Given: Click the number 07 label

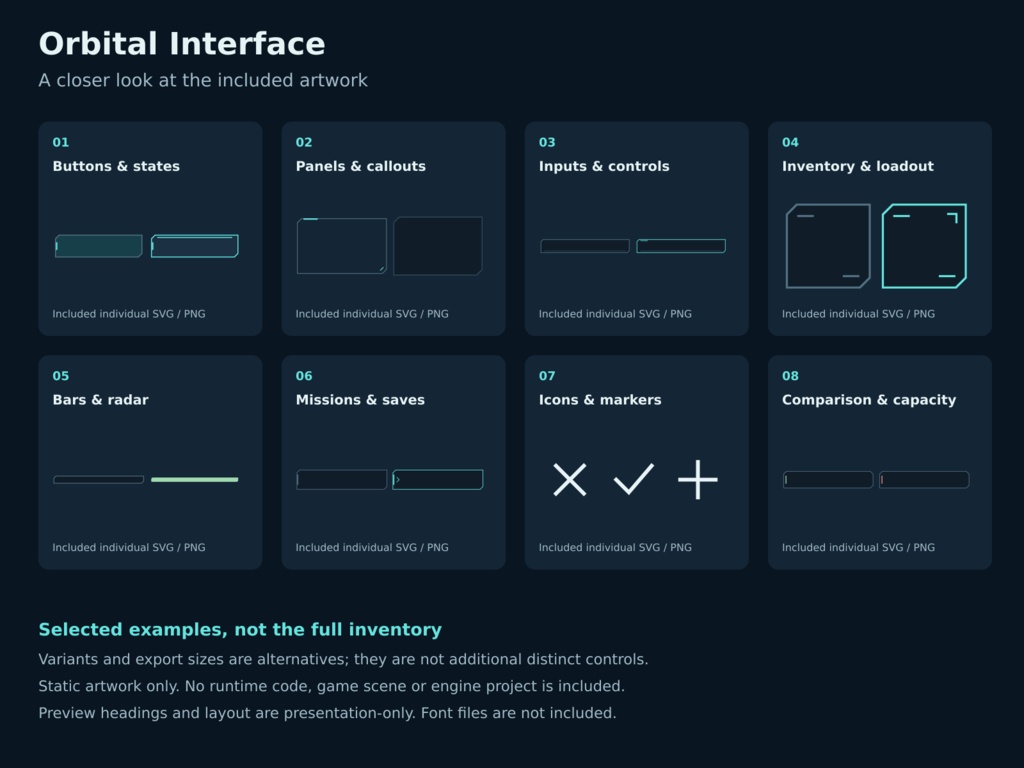Looking at the screenshot, I should point(547,376).
